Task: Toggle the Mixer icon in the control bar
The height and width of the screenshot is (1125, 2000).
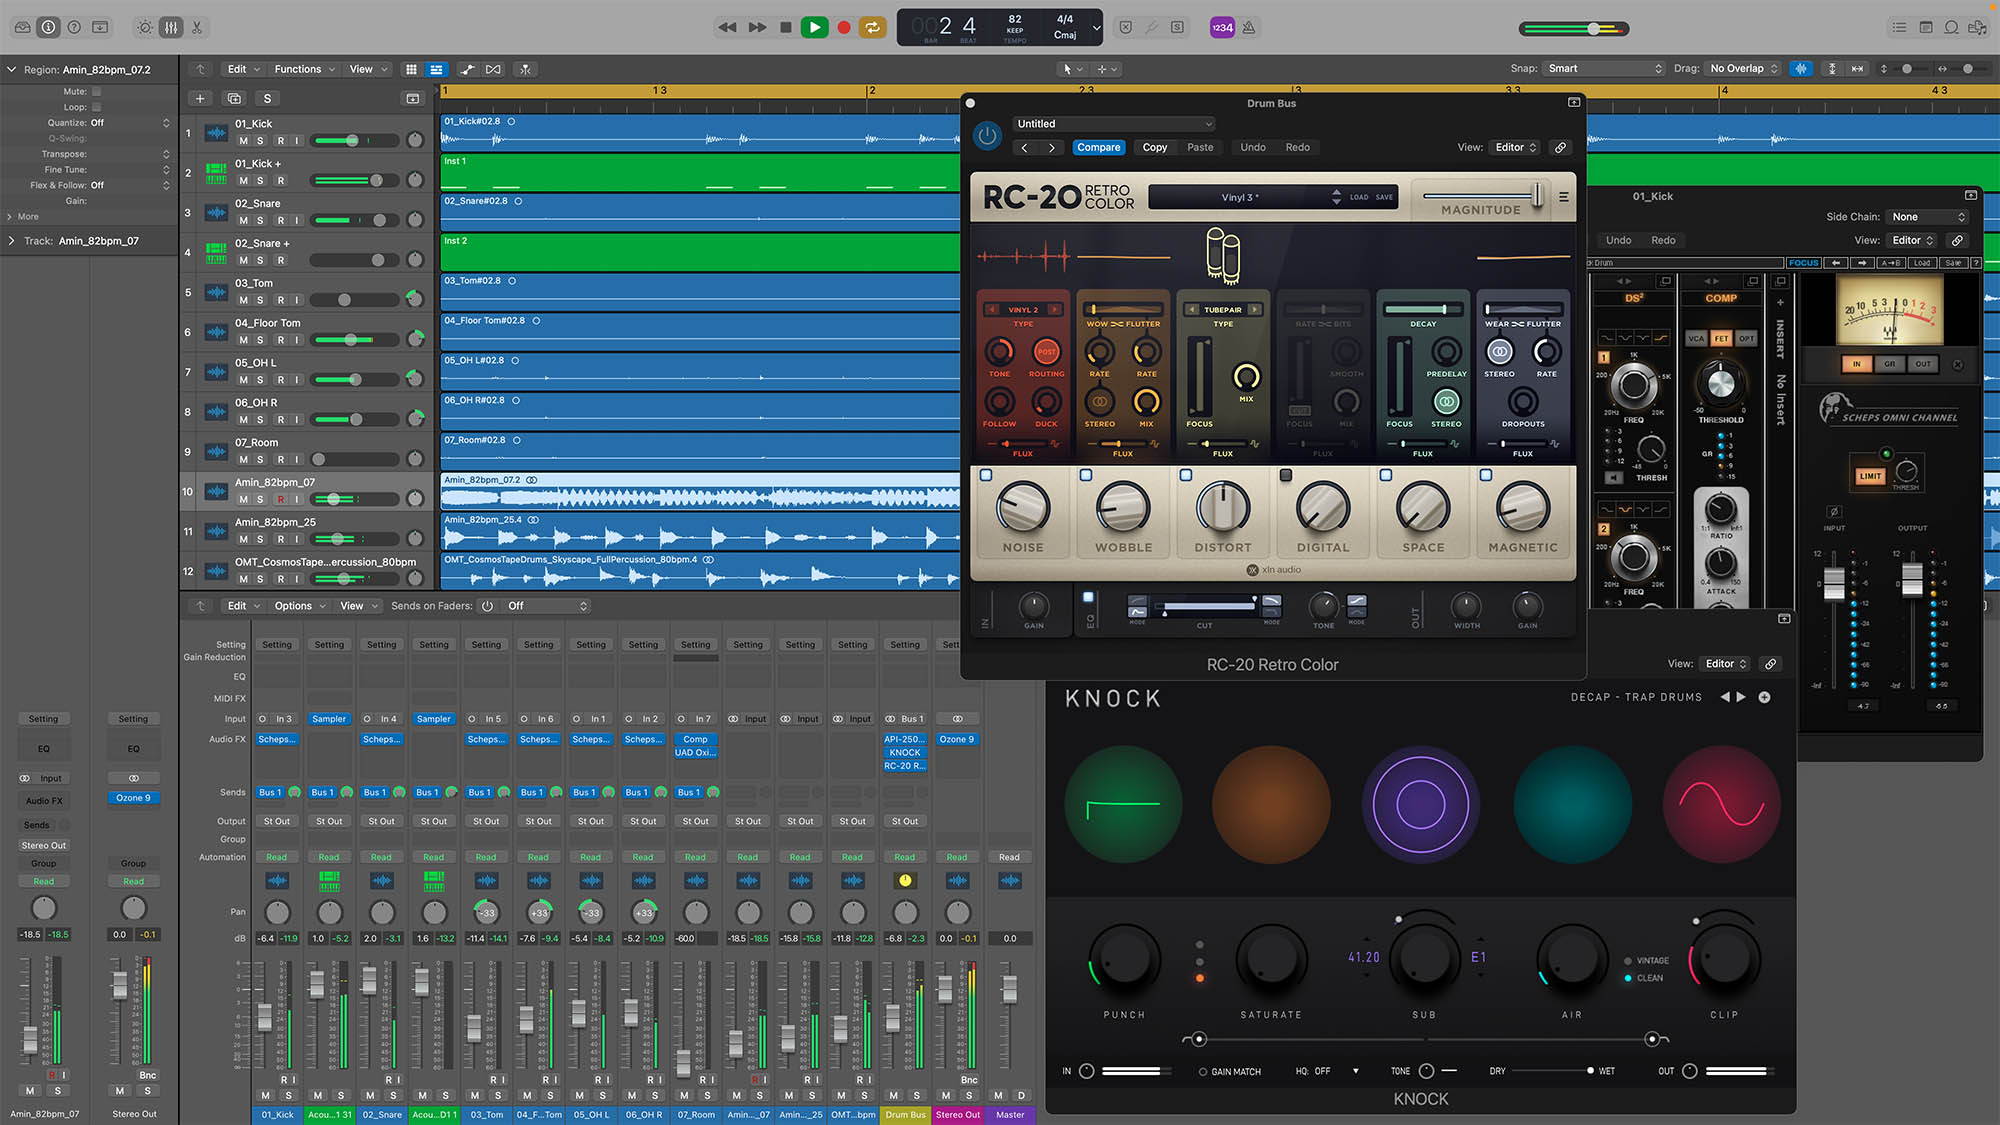Action: click(x=171, y=27)
